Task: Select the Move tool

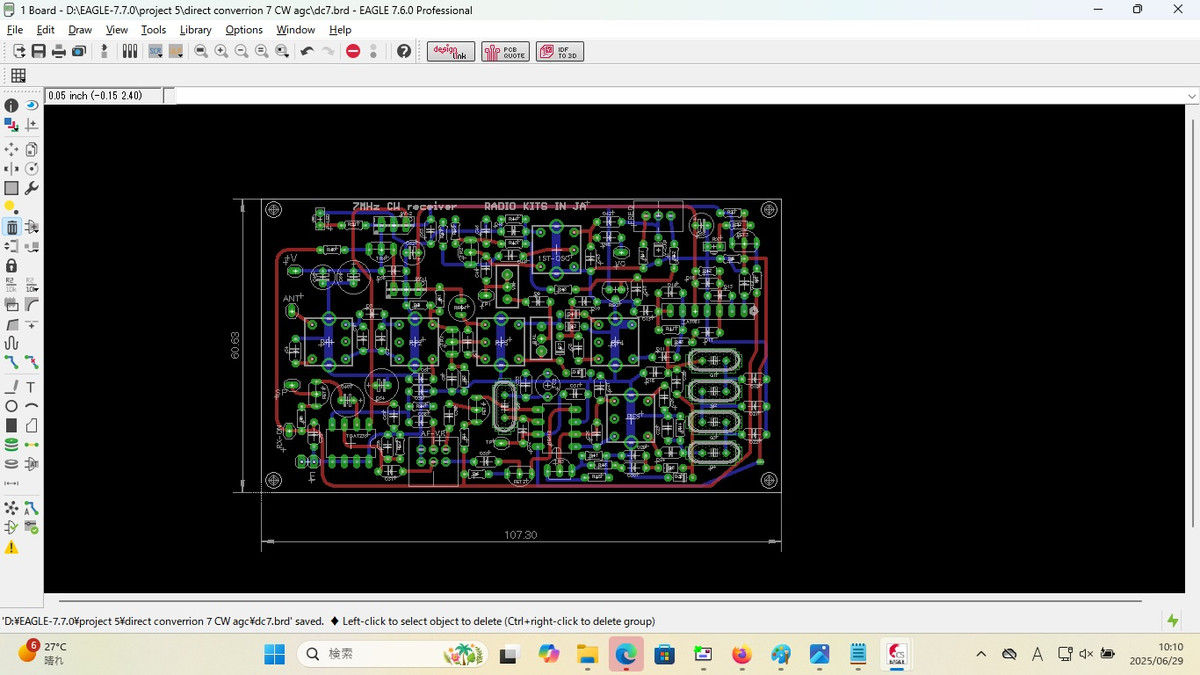Action: tap(11, 149)
